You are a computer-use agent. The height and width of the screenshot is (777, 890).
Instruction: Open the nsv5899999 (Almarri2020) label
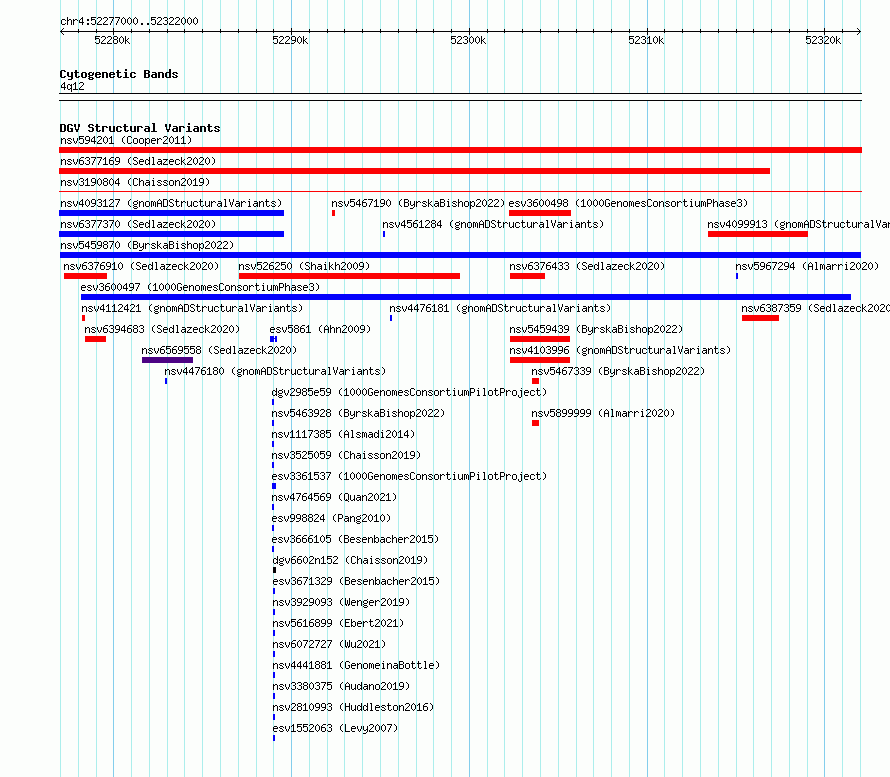(x=603, y=413)
